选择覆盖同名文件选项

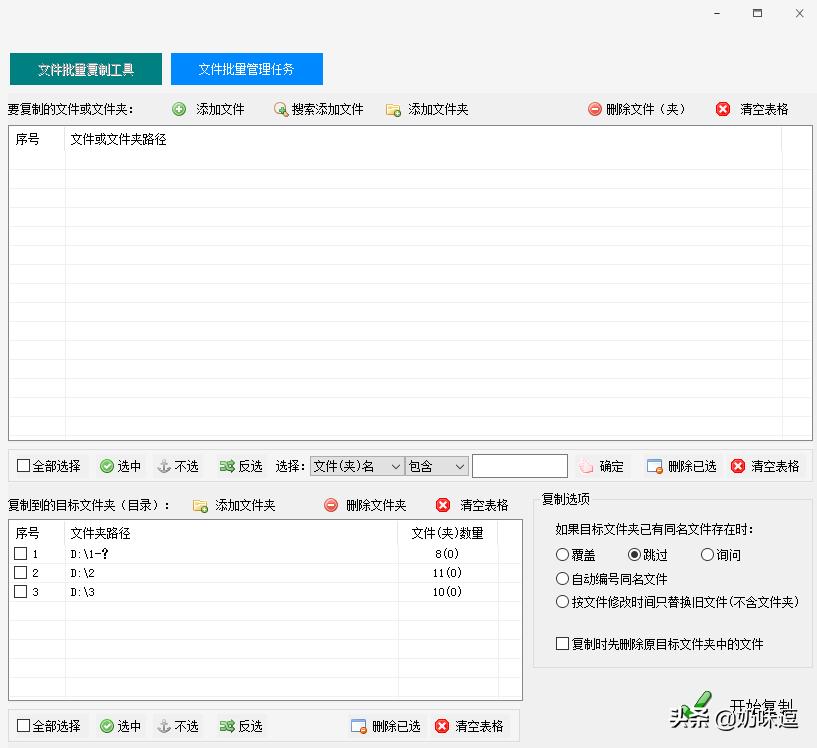pyautogui.click(x=563, y=555)
